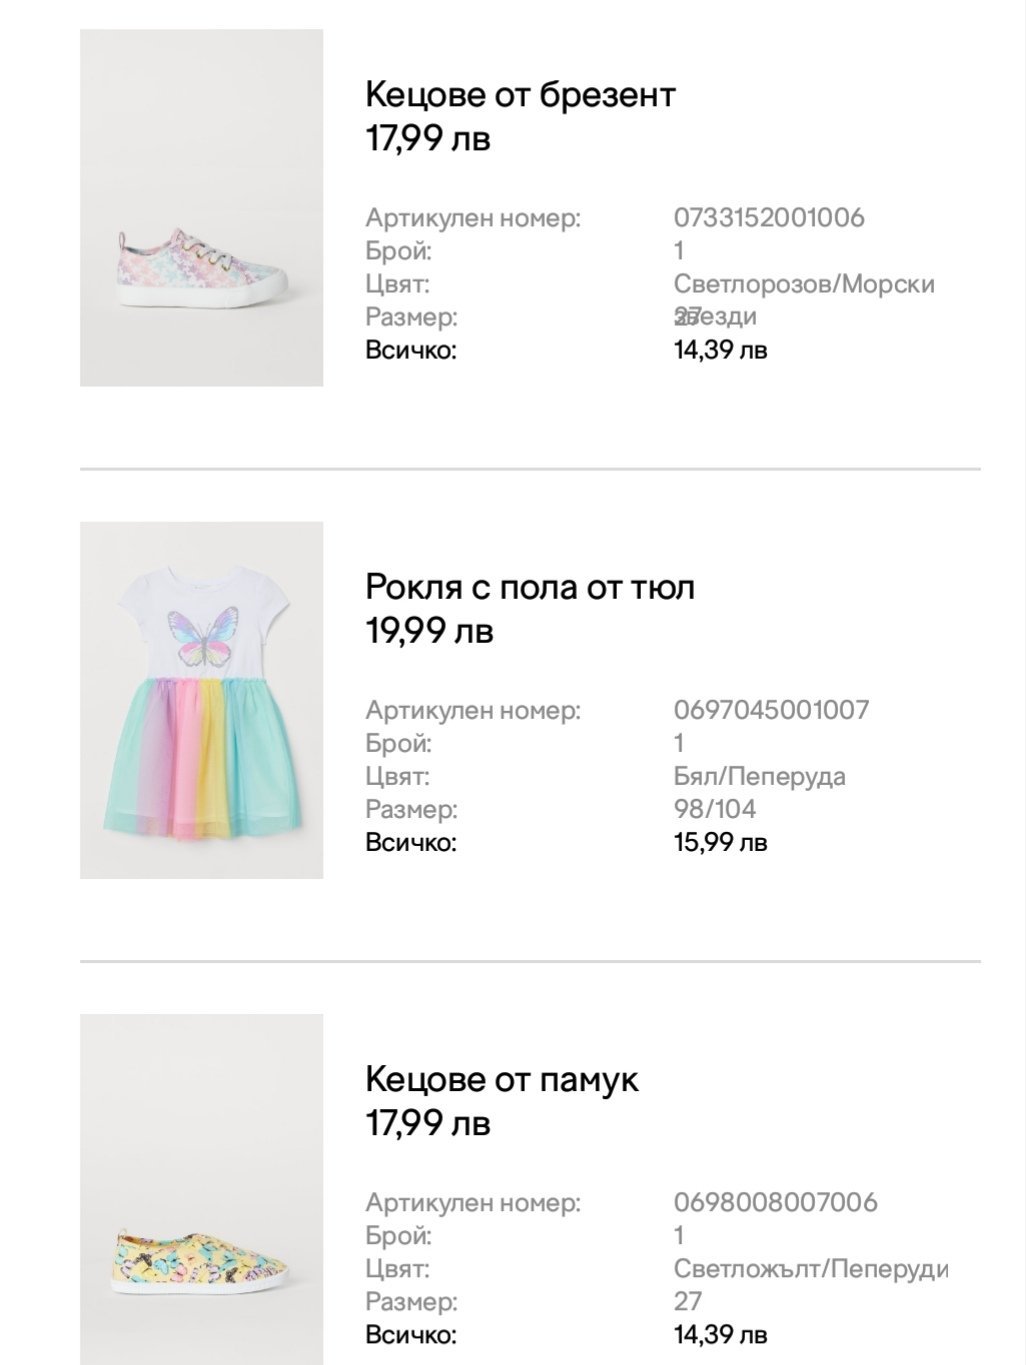Click size value 27 of cotton sneakers
Image resolution: width=1026 pixels, height=1365 pixels.
(x=688, y=1301)
